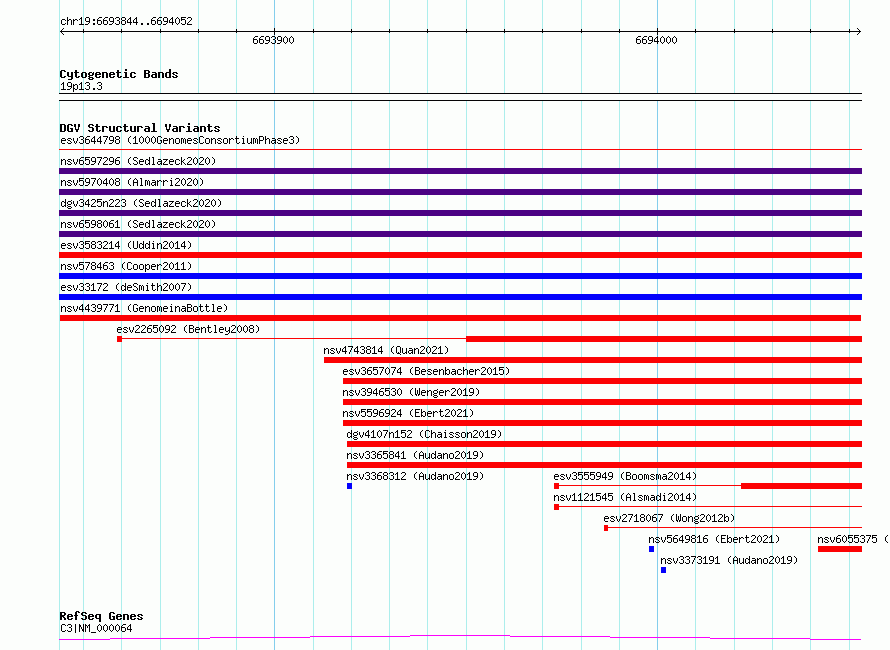Click the short red bar under nsv6055375
Image resolution: width=890 pixels, height=650 pixels.
(839, 549)
